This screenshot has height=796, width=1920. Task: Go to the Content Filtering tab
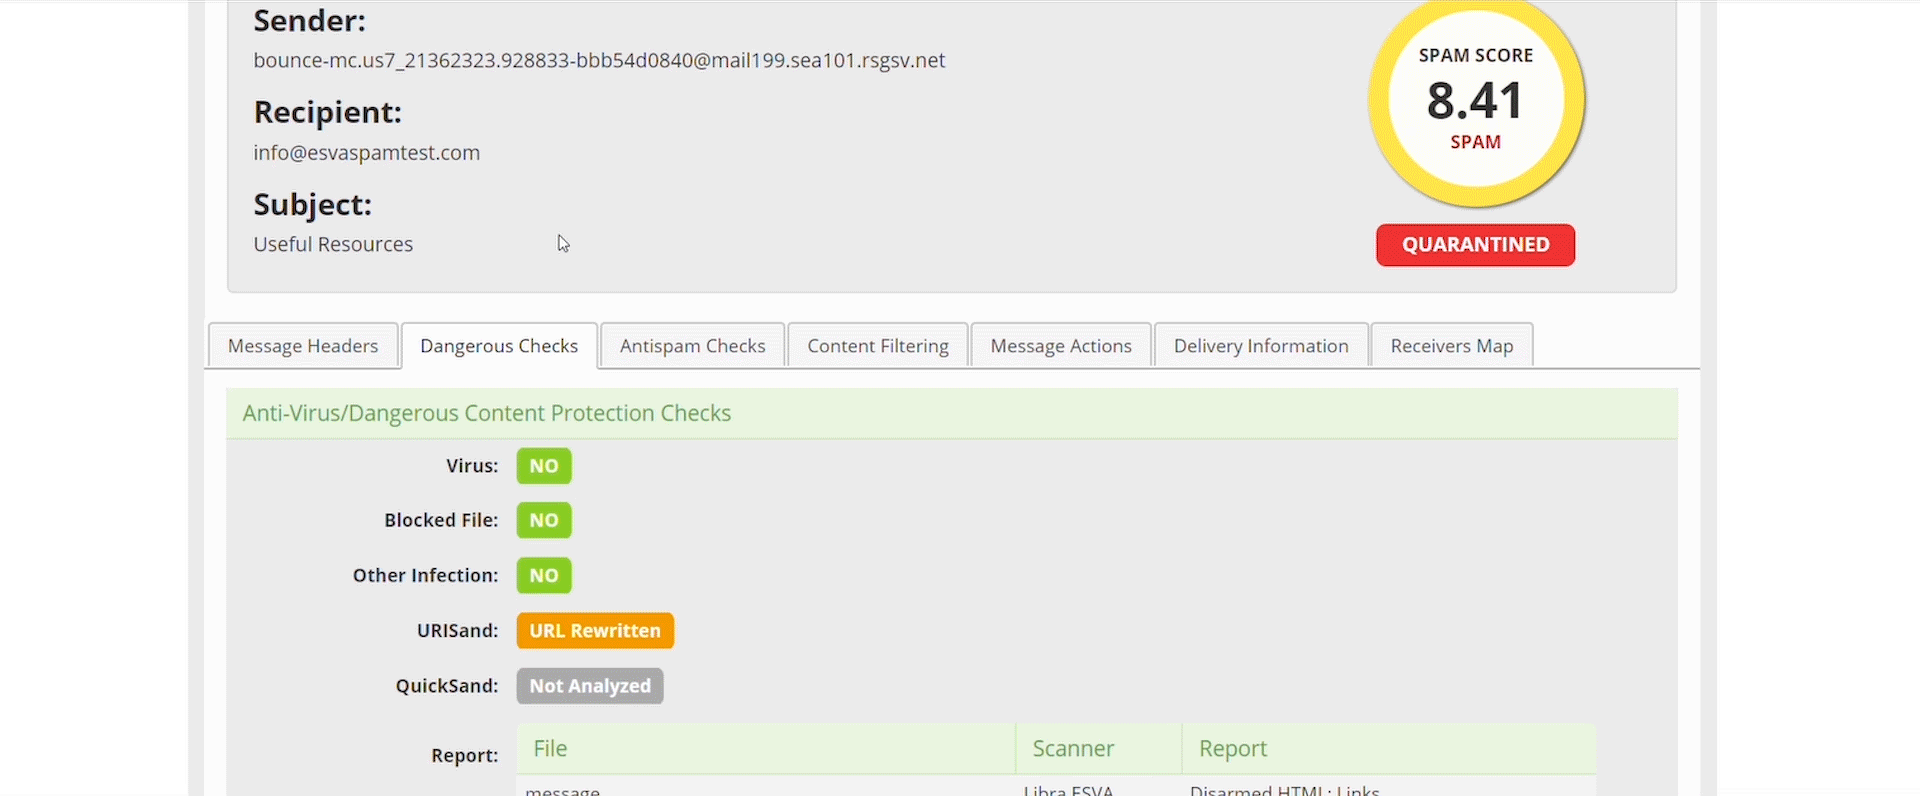pyautogui.click(x=878, y=346)
